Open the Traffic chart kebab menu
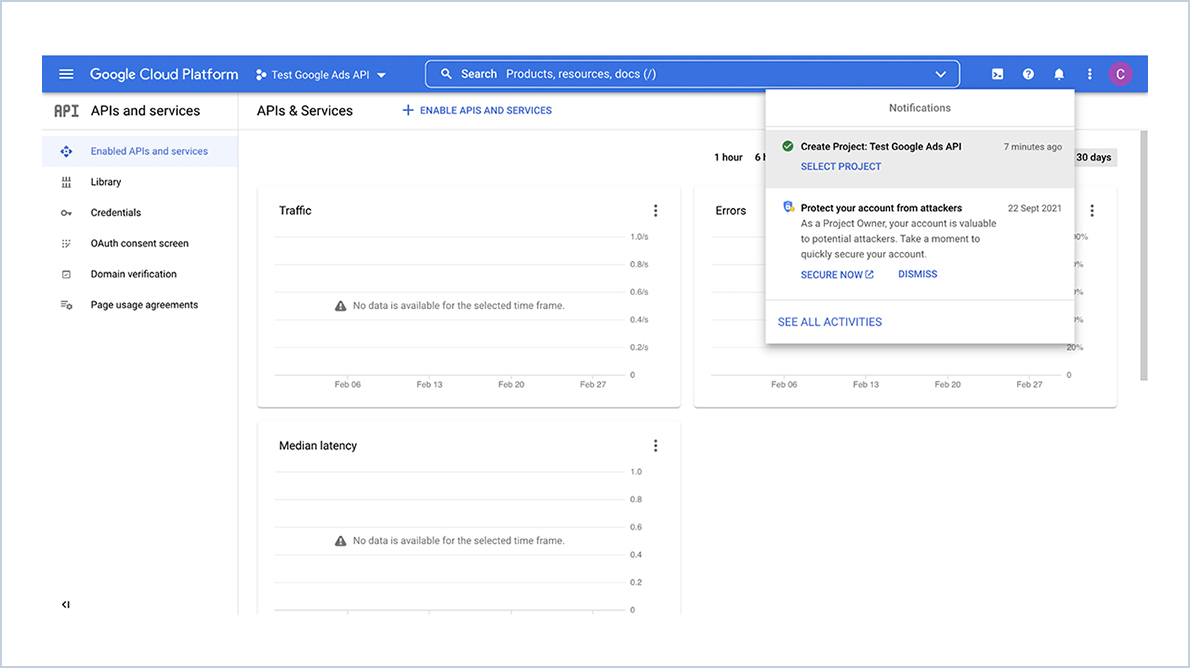This screenshot has width=1190, height=668. tap(656, 210)
